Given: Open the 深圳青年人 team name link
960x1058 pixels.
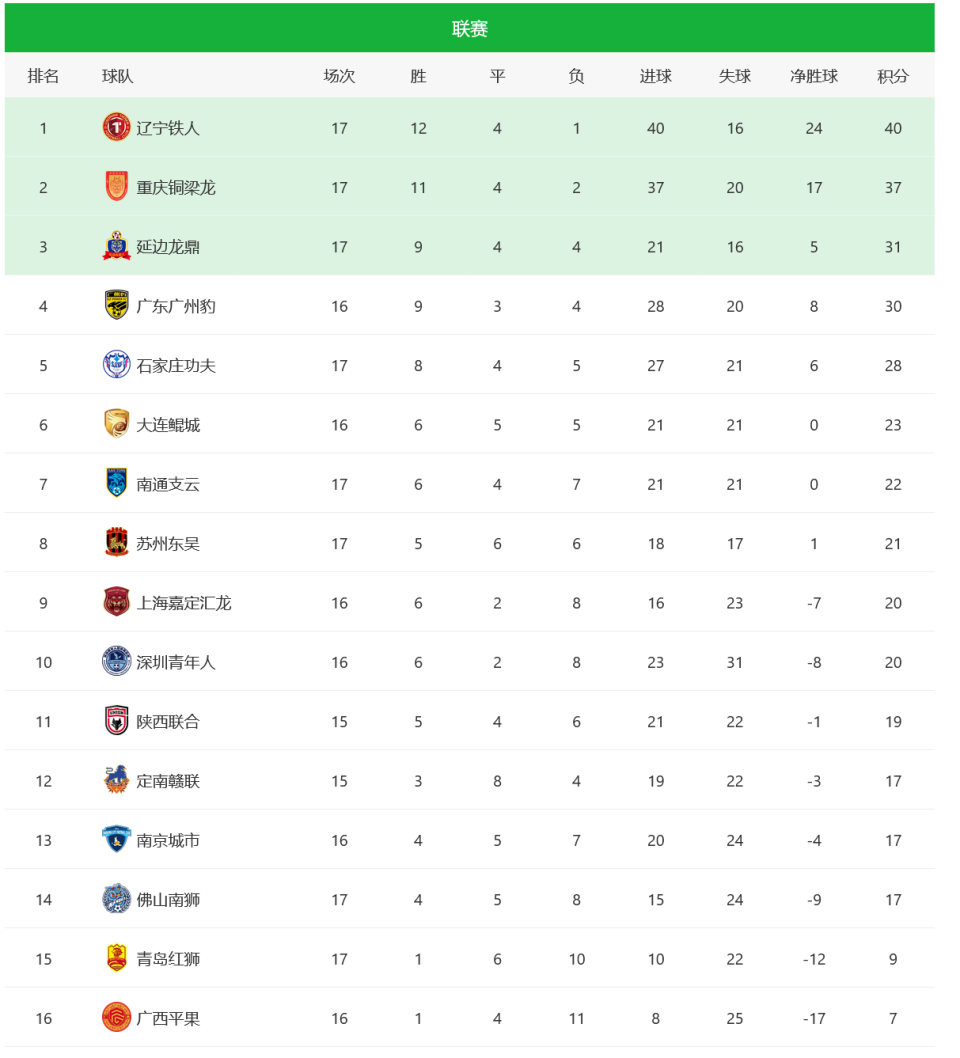Looking at the screenshot, I should pyautogui.click(x=176, y=662).
